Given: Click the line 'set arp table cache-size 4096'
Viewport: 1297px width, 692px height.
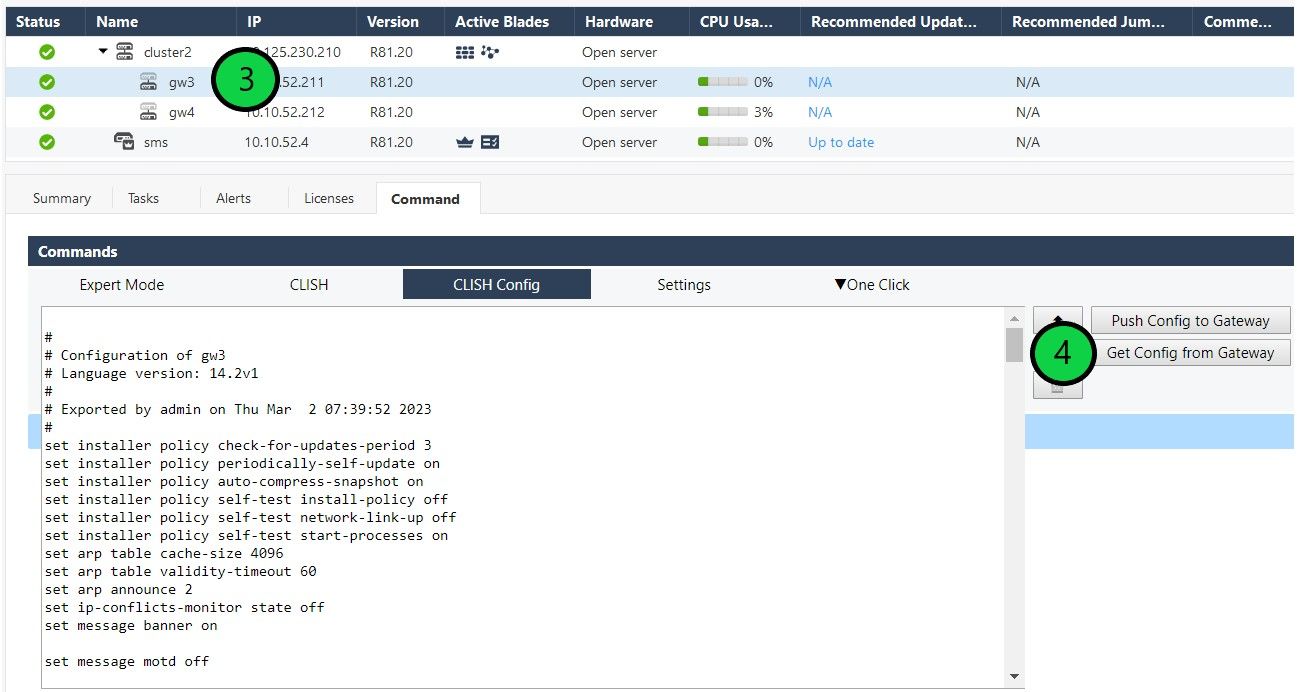Looking at the screenshot, I should (164, 553).
